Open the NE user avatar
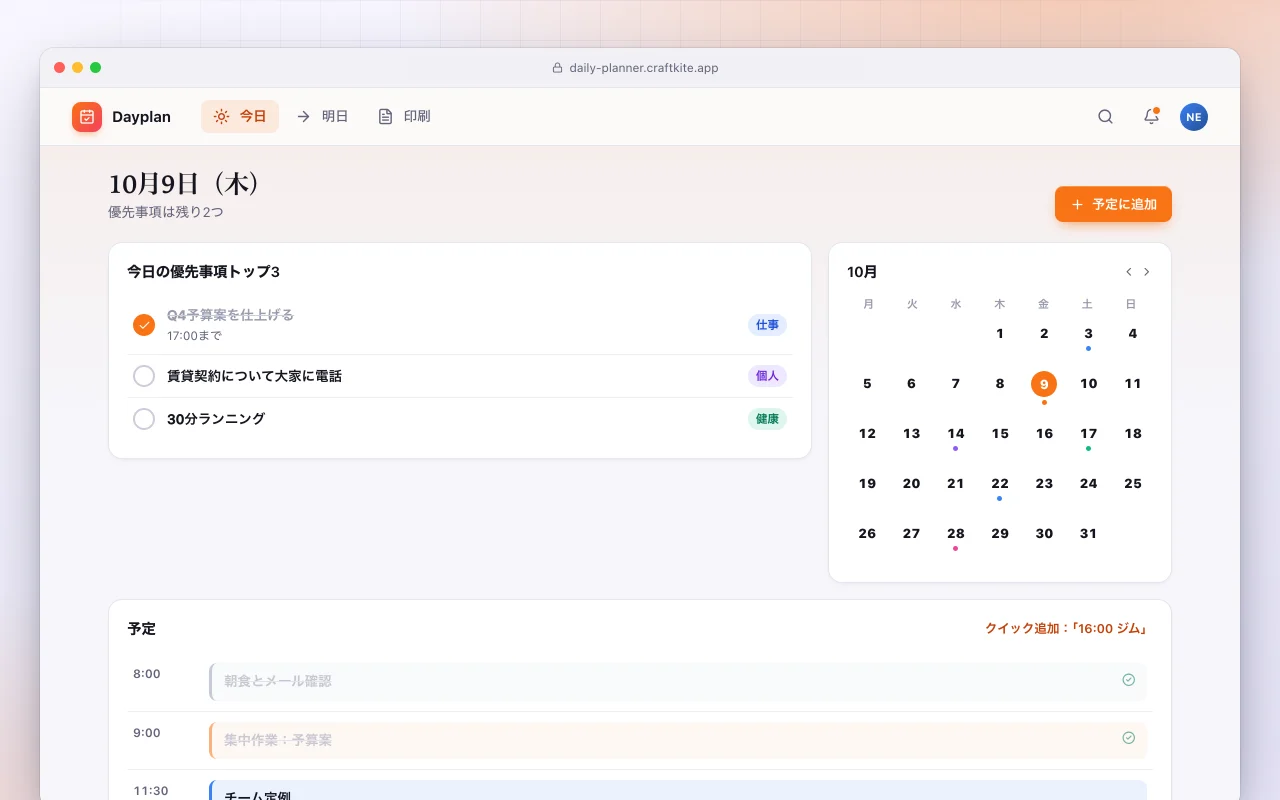The height and width of the screenshot is (800, 1280). click(1194, 117)
